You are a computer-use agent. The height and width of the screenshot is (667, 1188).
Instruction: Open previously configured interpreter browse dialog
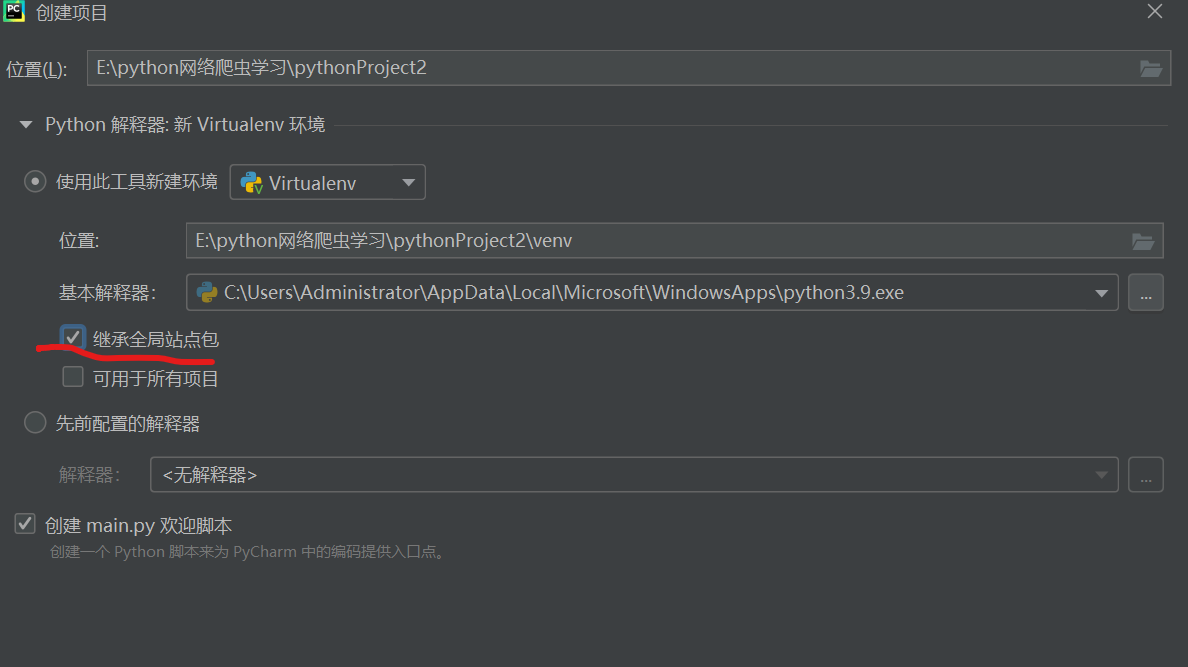pos(1146,475)
